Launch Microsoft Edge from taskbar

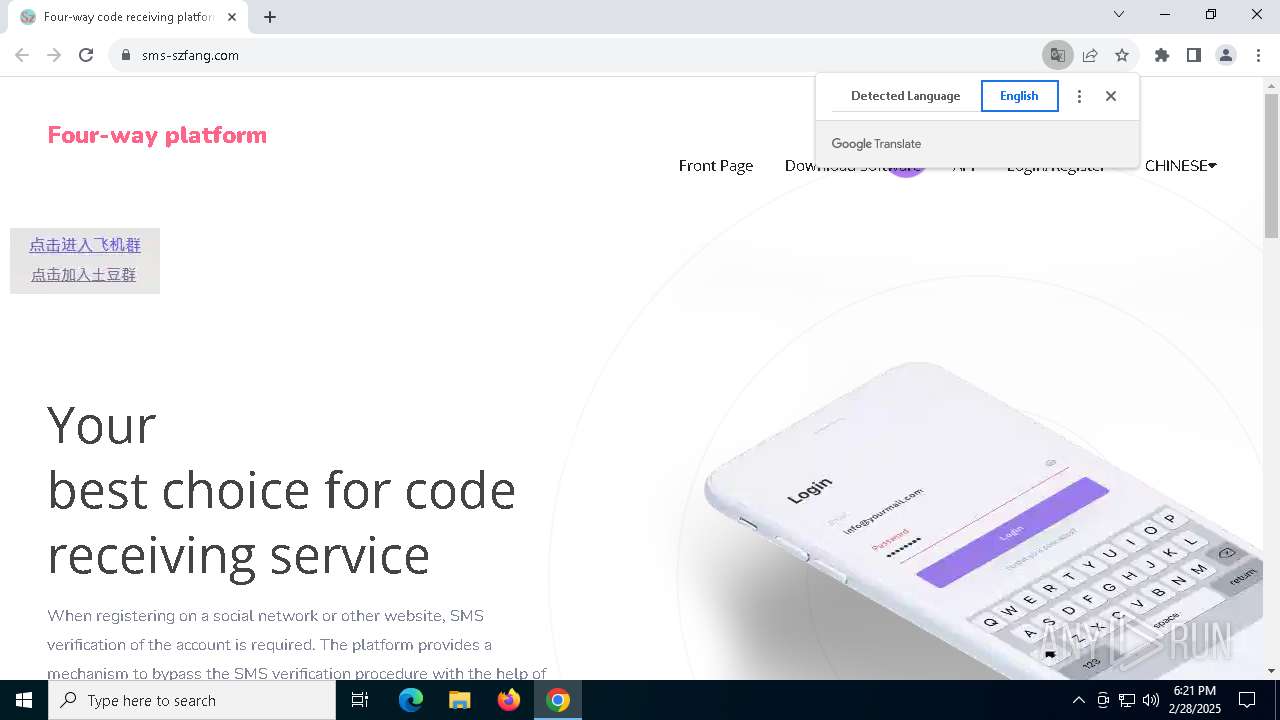tap(411, 700)
